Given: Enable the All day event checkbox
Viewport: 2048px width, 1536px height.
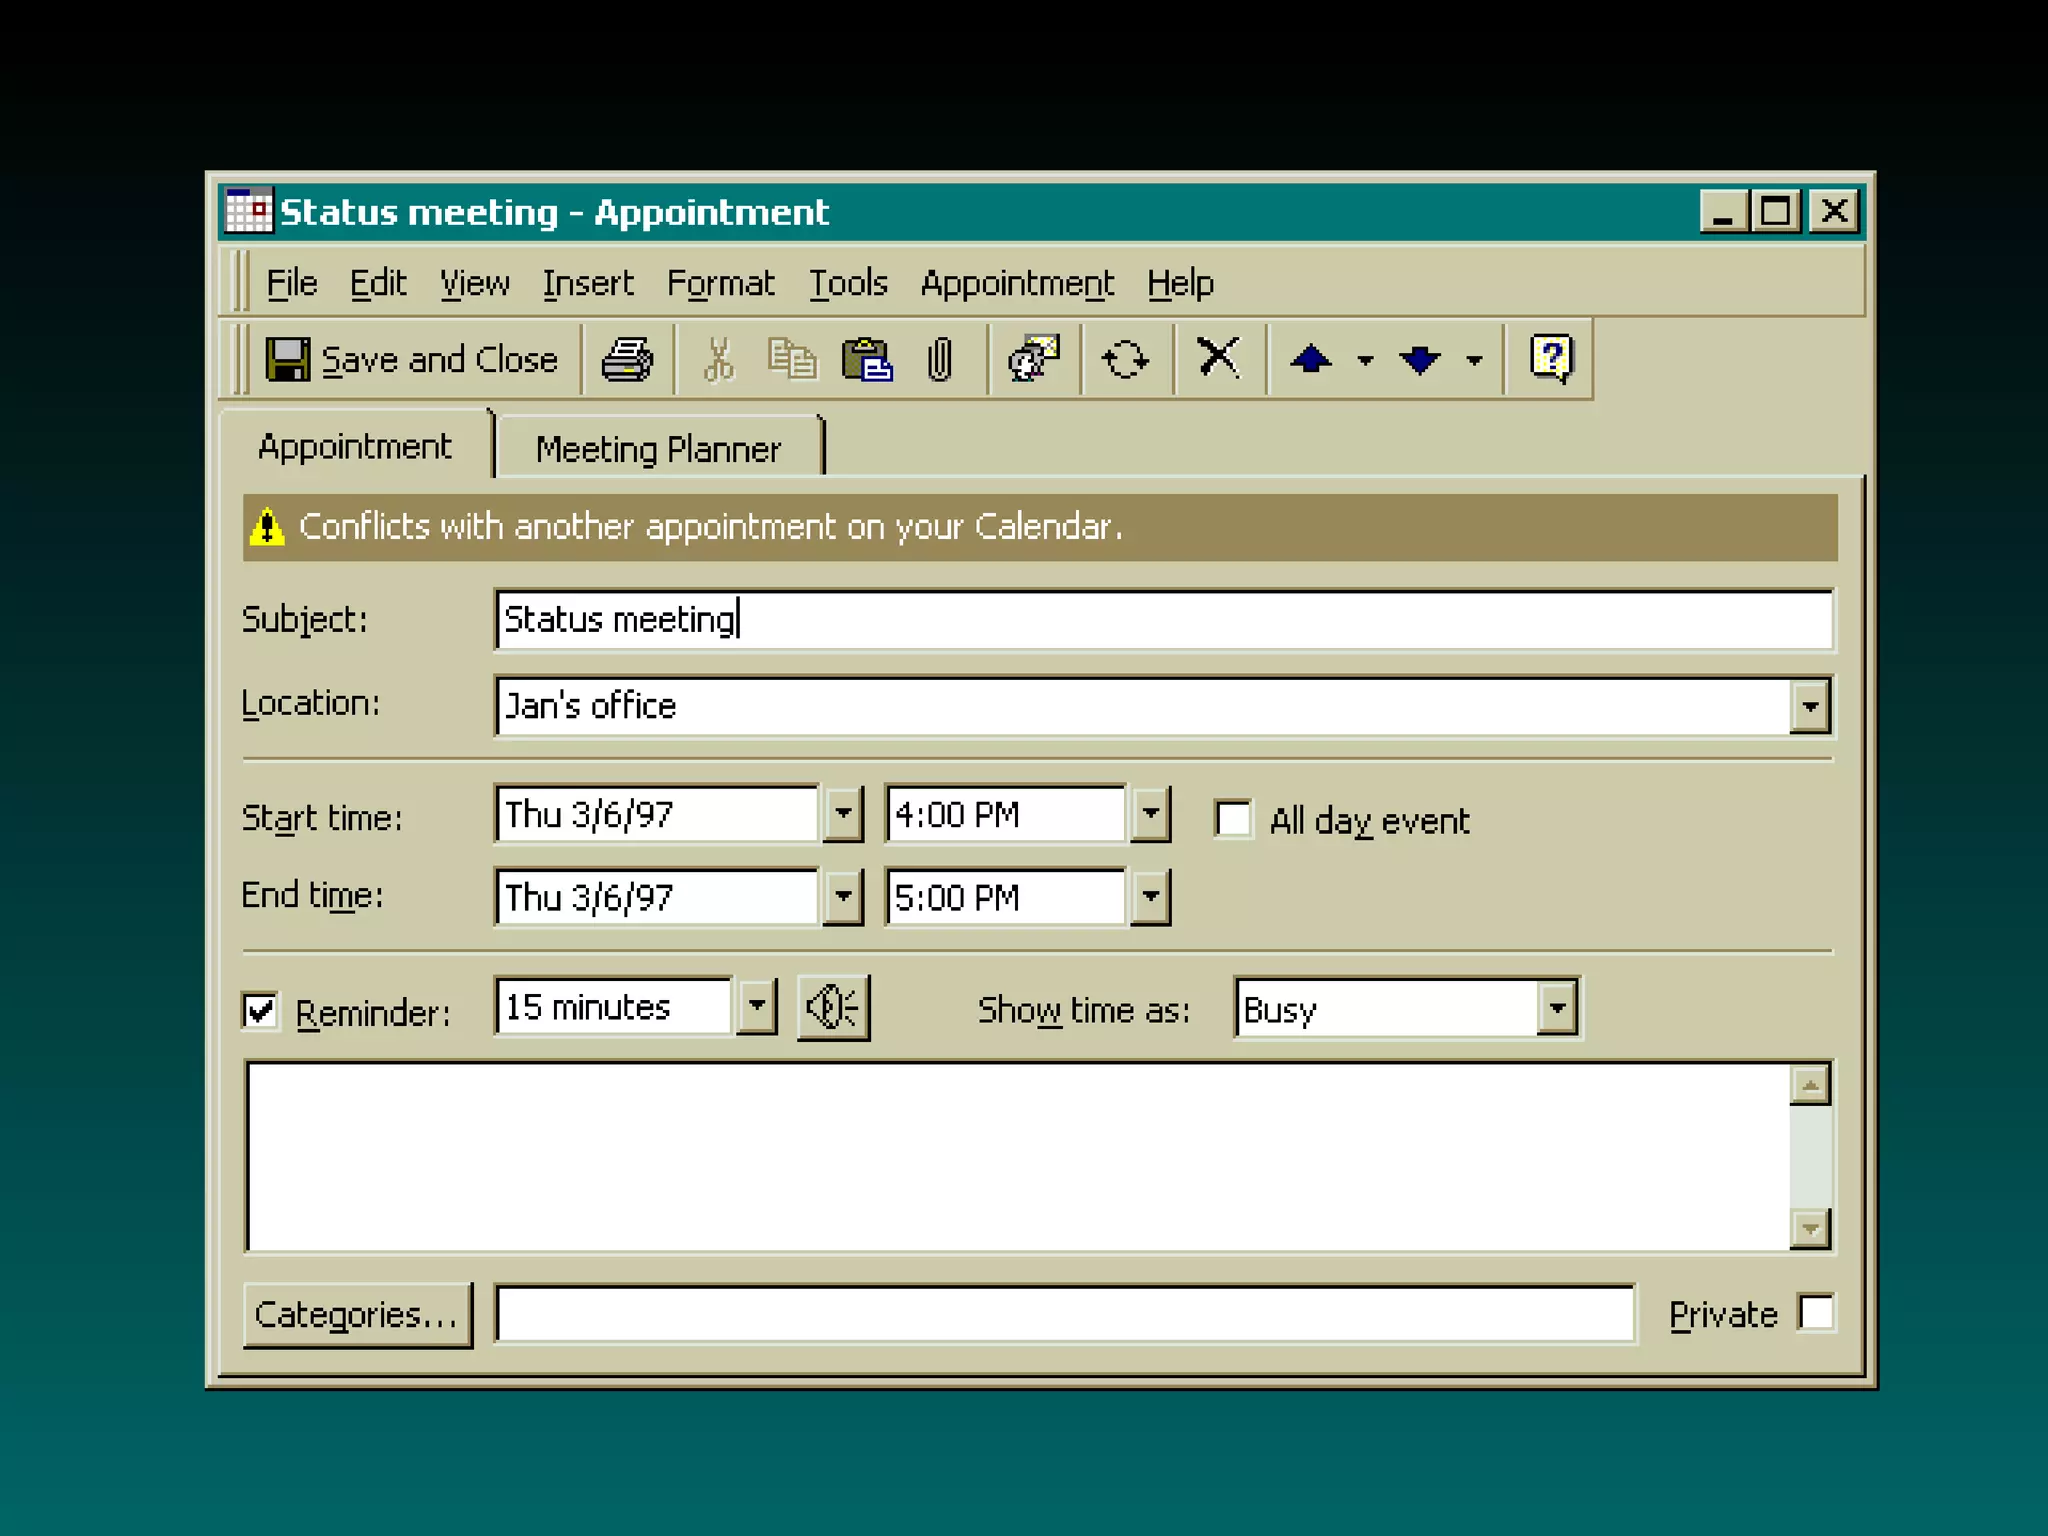Looking at the screenshot, I should point(1233,819).
